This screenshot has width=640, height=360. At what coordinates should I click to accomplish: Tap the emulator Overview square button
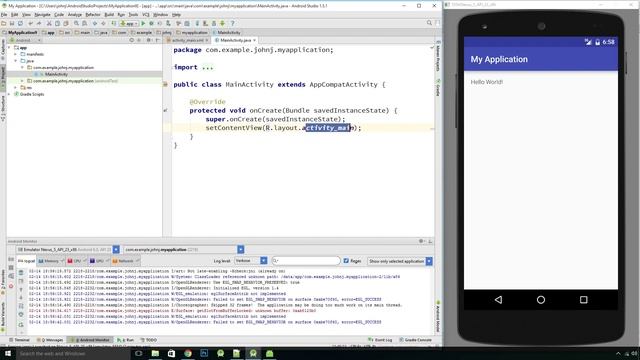pos(584,300)
